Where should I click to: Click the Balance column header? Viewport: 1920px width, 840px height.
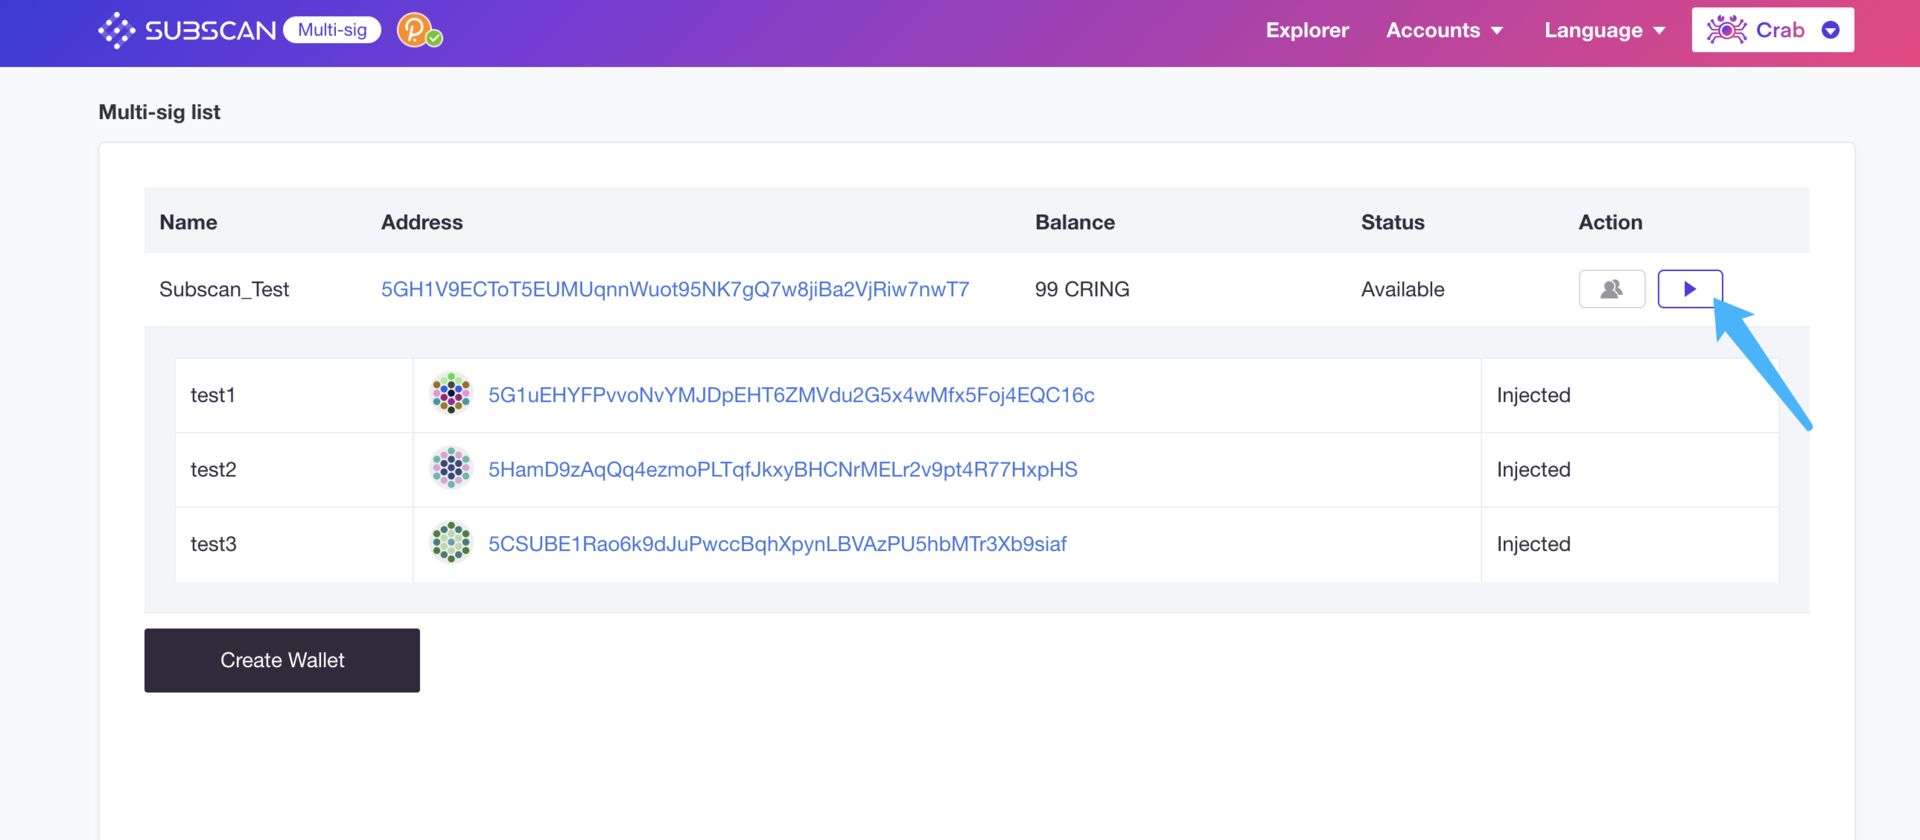click(x=1075, y=222)
